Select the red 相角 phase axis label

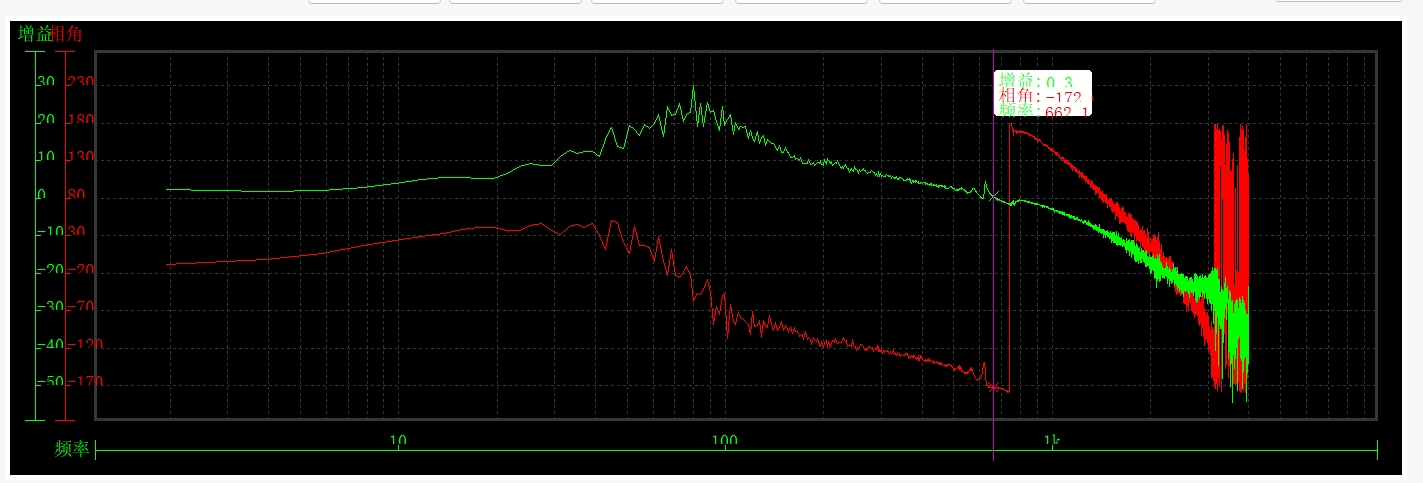[x=67, y=33]
